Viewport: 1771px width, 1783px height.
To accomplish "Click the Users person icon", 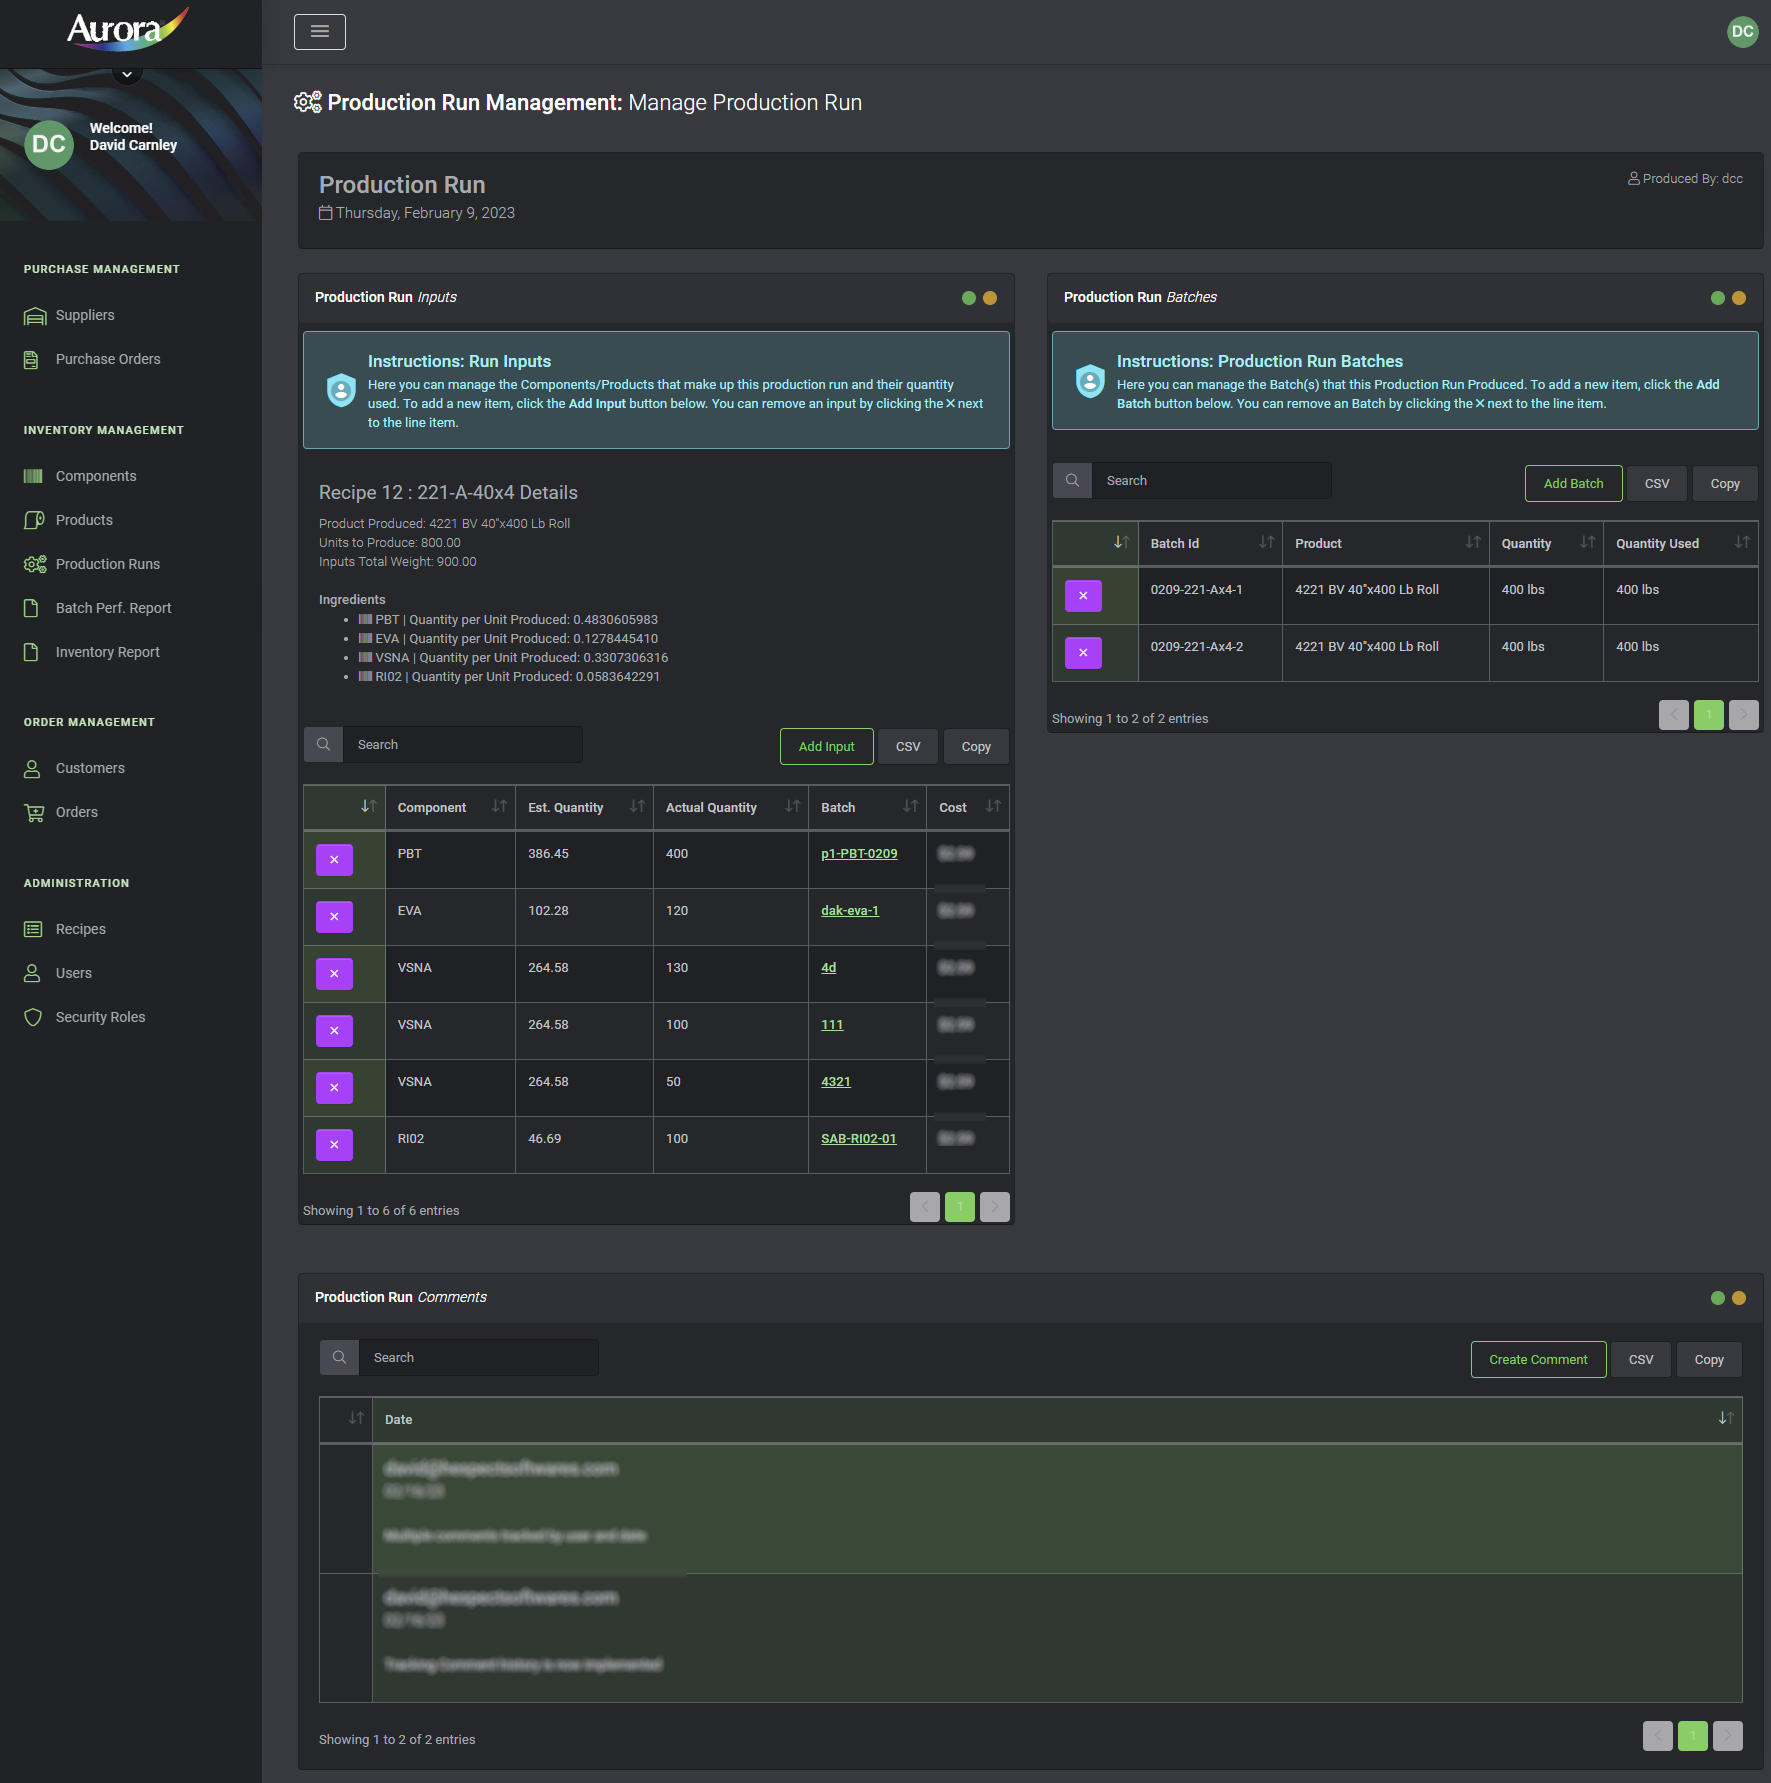I will click(x=32, y=973).
